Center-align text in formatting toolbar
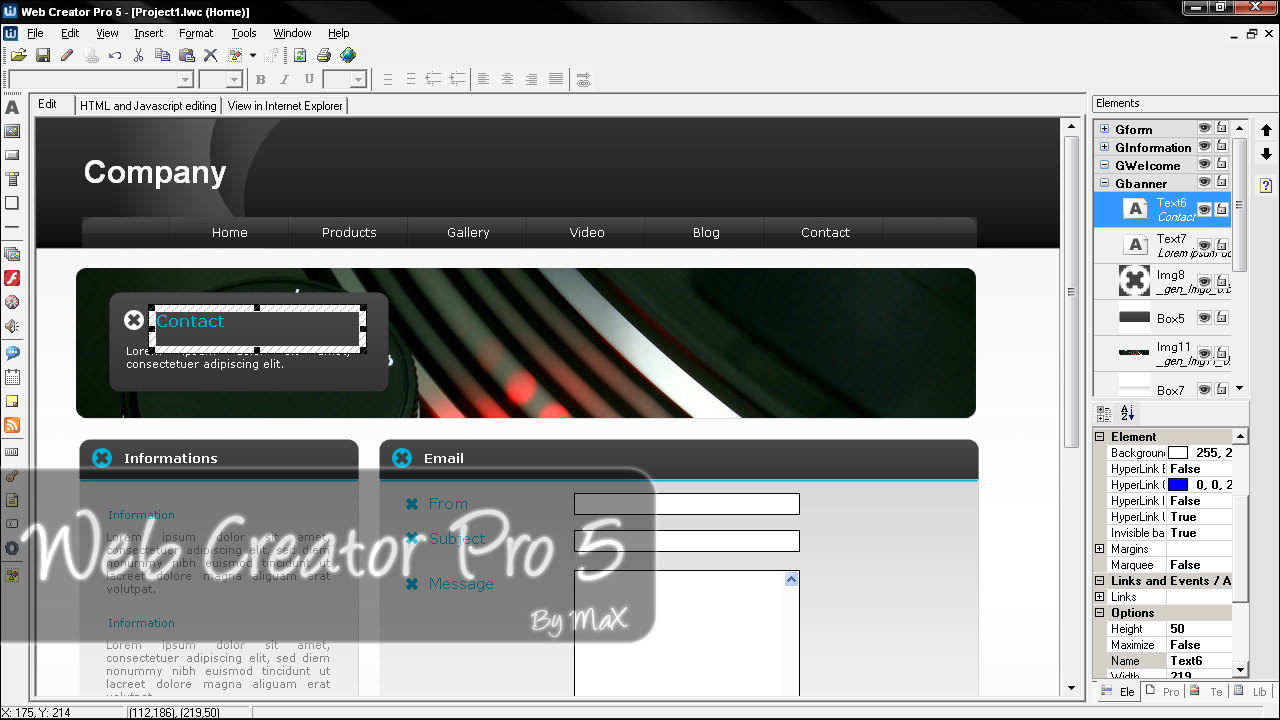This screenshot has height=720, width=1280. click(508, 80)
